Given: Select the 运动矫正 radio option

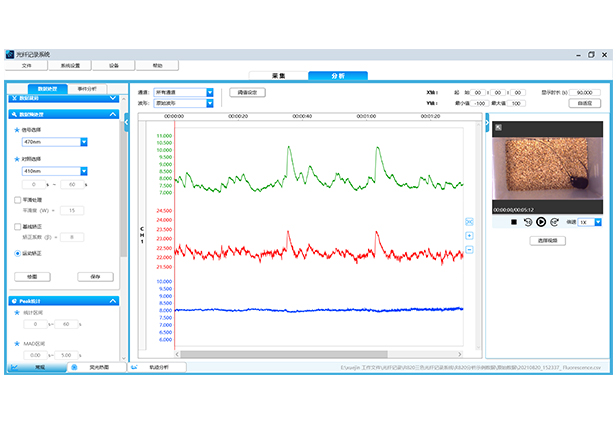Looking at the screenshot, I should (x=17, y=253).
